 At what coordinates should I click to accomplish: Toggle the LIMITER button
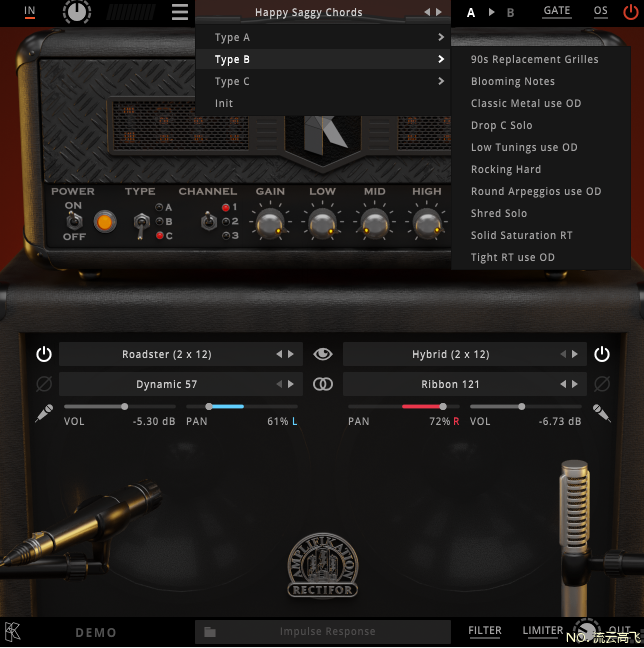point(543,631)
